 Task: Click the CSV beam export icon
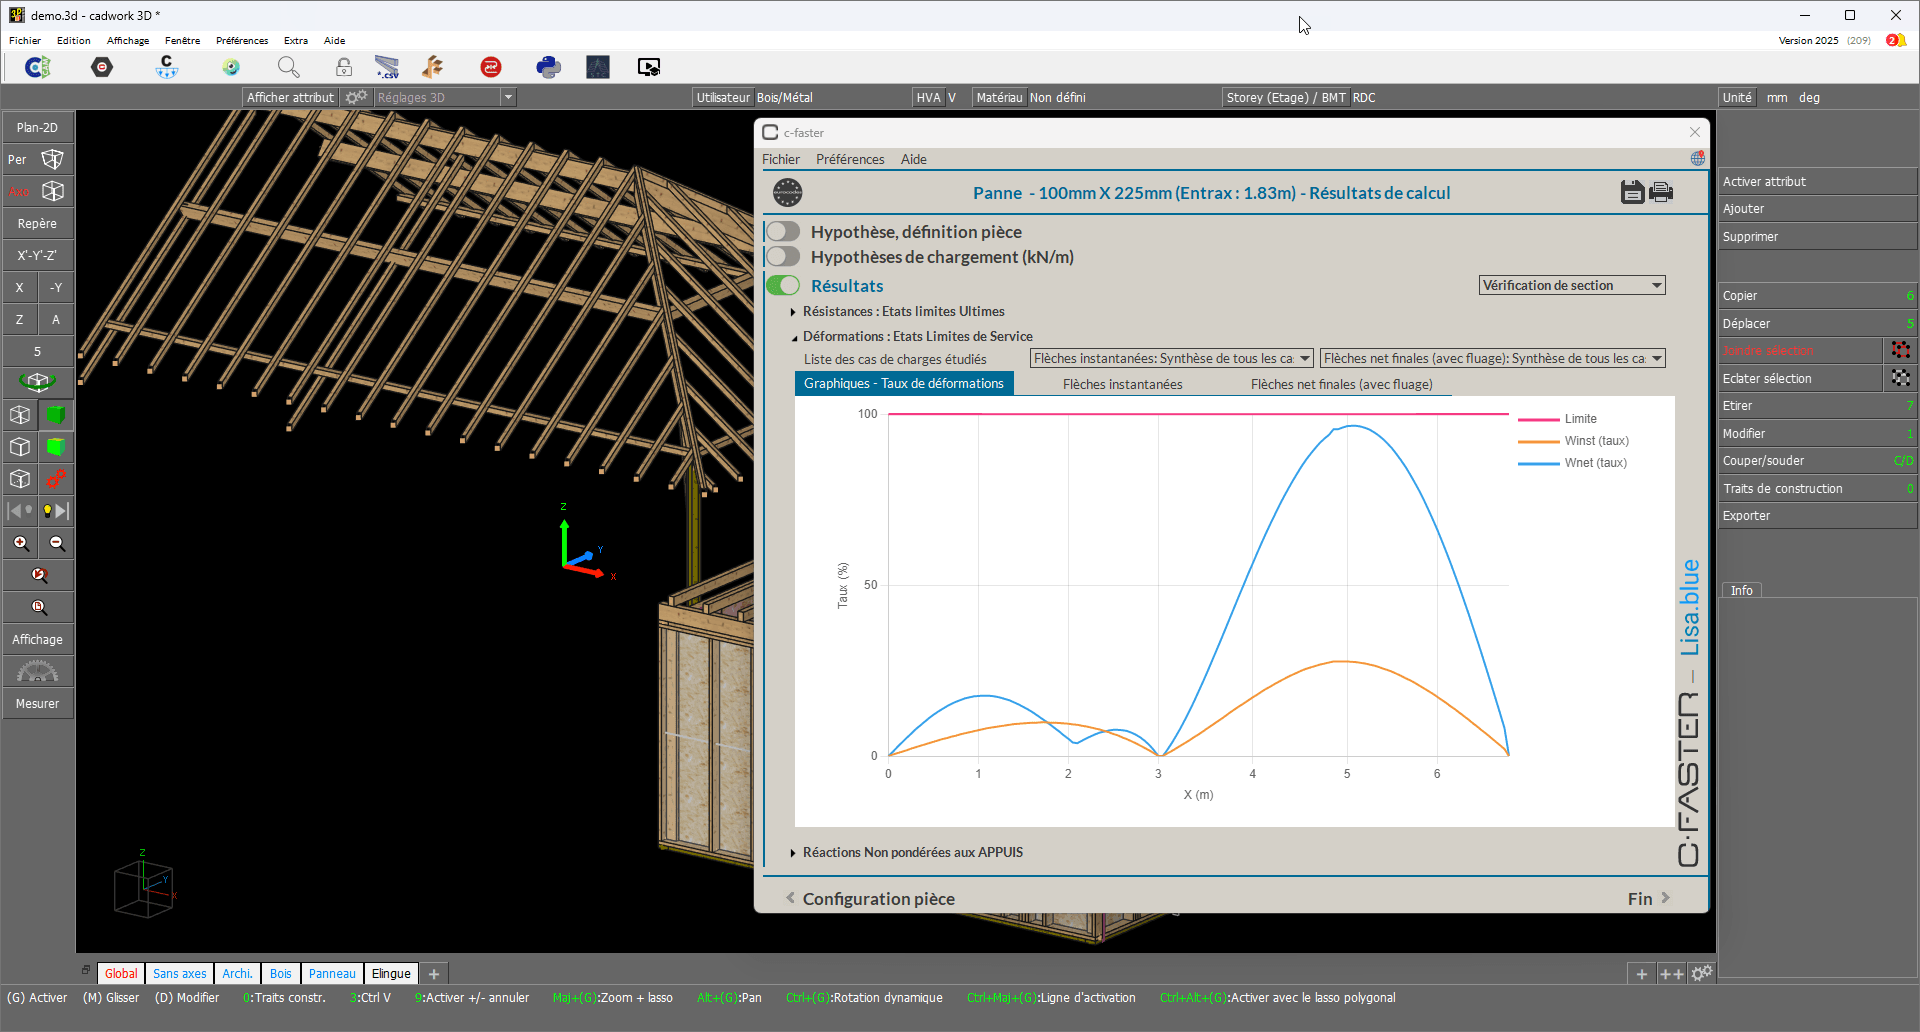point(387,67)
